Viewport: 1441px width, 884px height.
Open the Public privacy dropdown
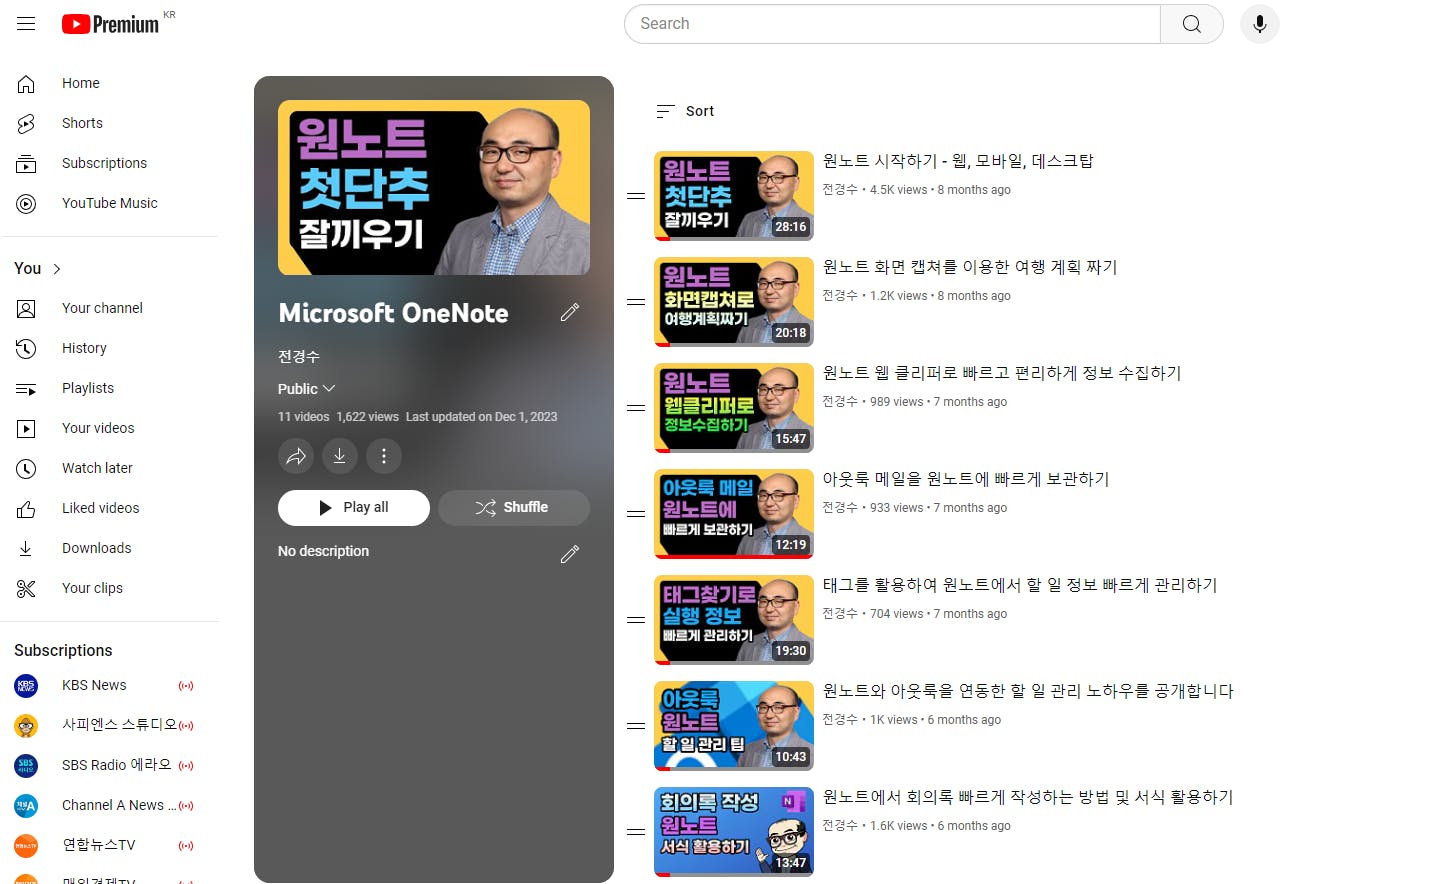click(306, 388)
